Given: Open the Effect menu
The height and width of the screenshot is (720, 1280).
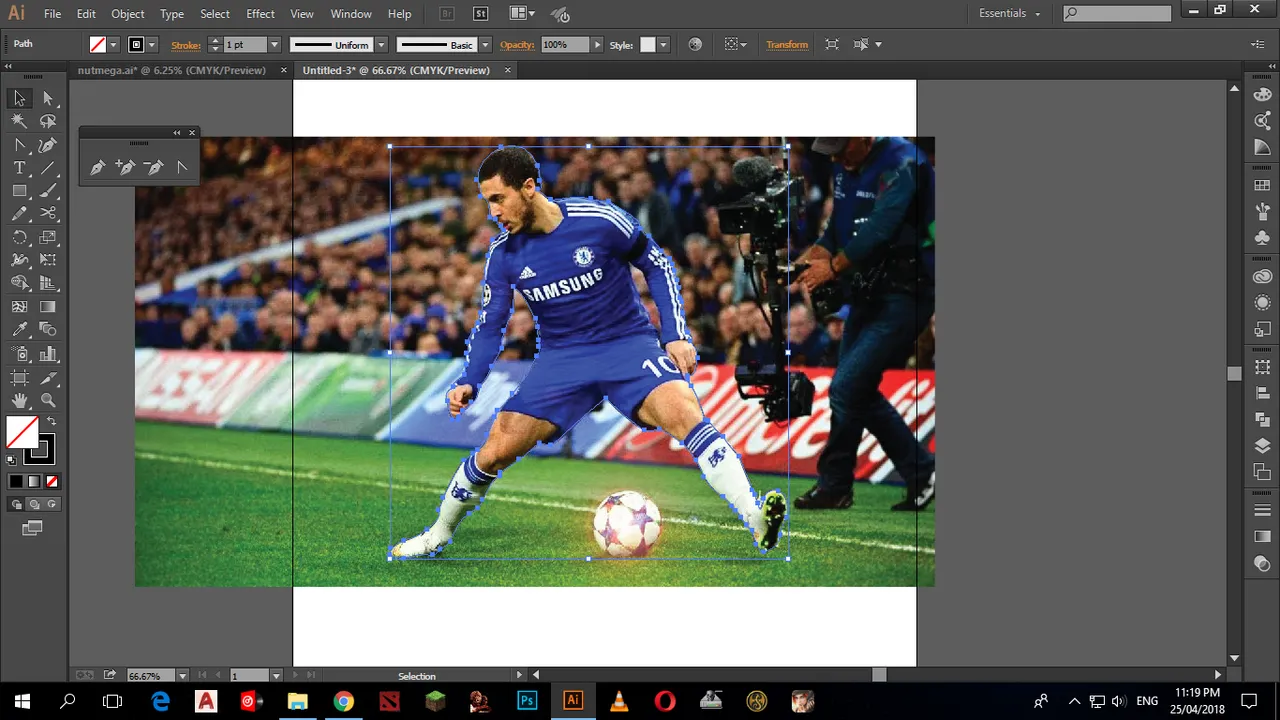Looking at the screenshot, I should click(260, 14).
